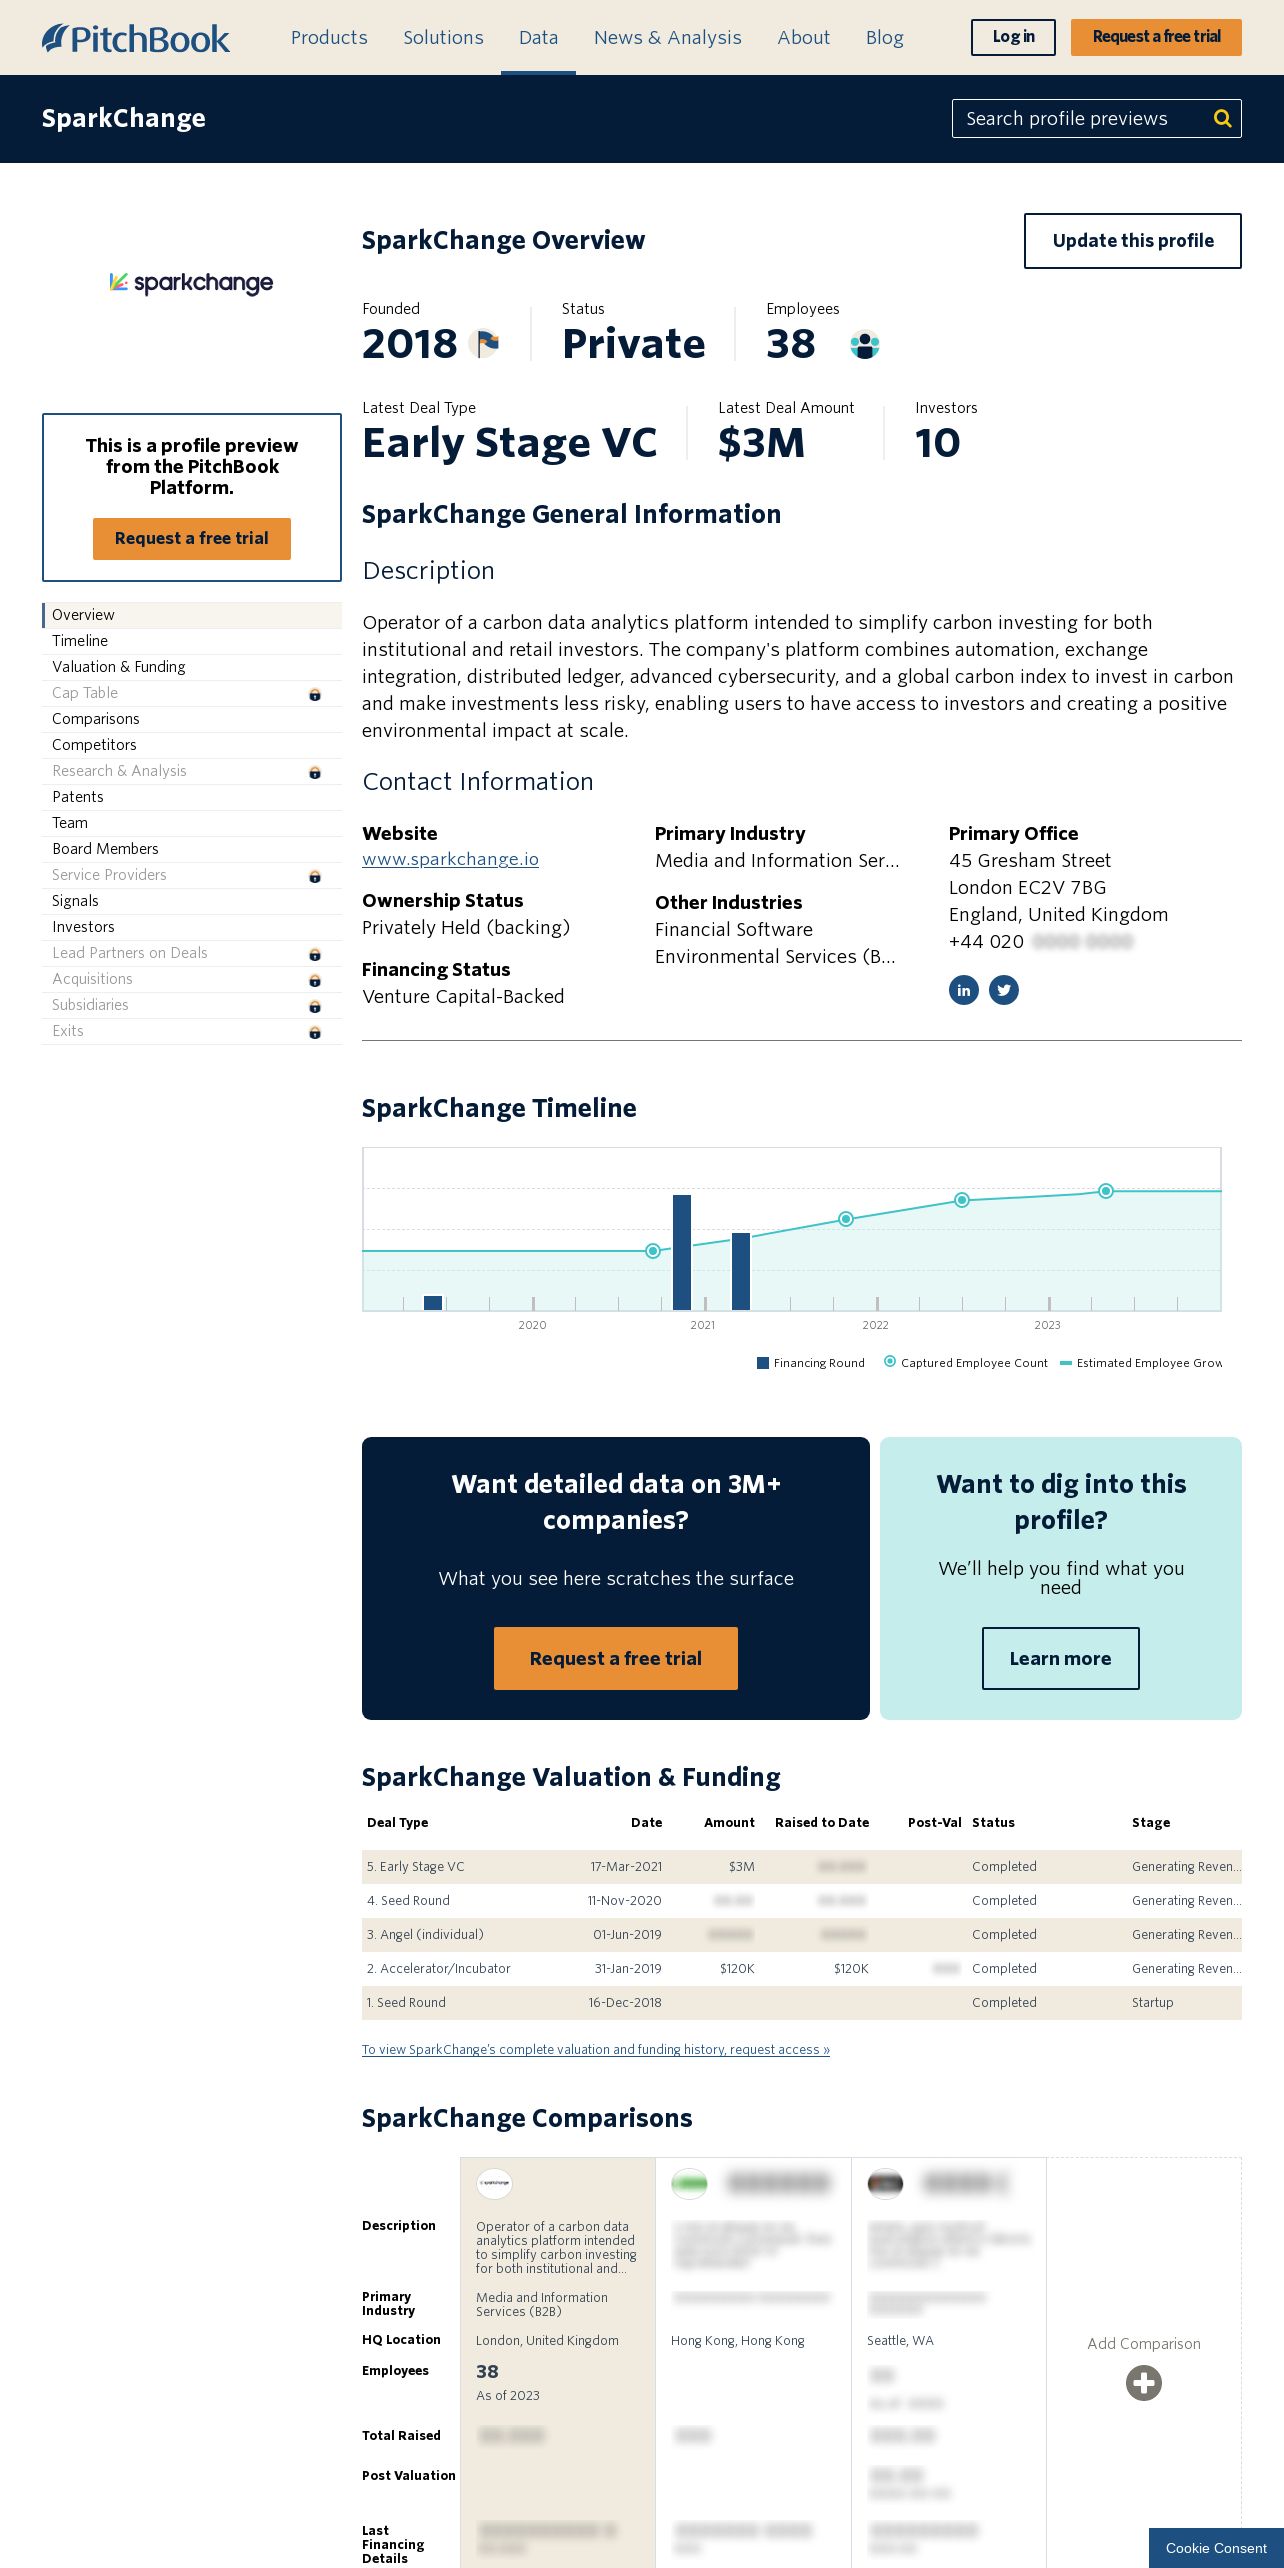This screenshot has width=1284, height=2568.
Task: Click the SparkChange logo in Comparisons column
Action: (x=494, y=2182)
